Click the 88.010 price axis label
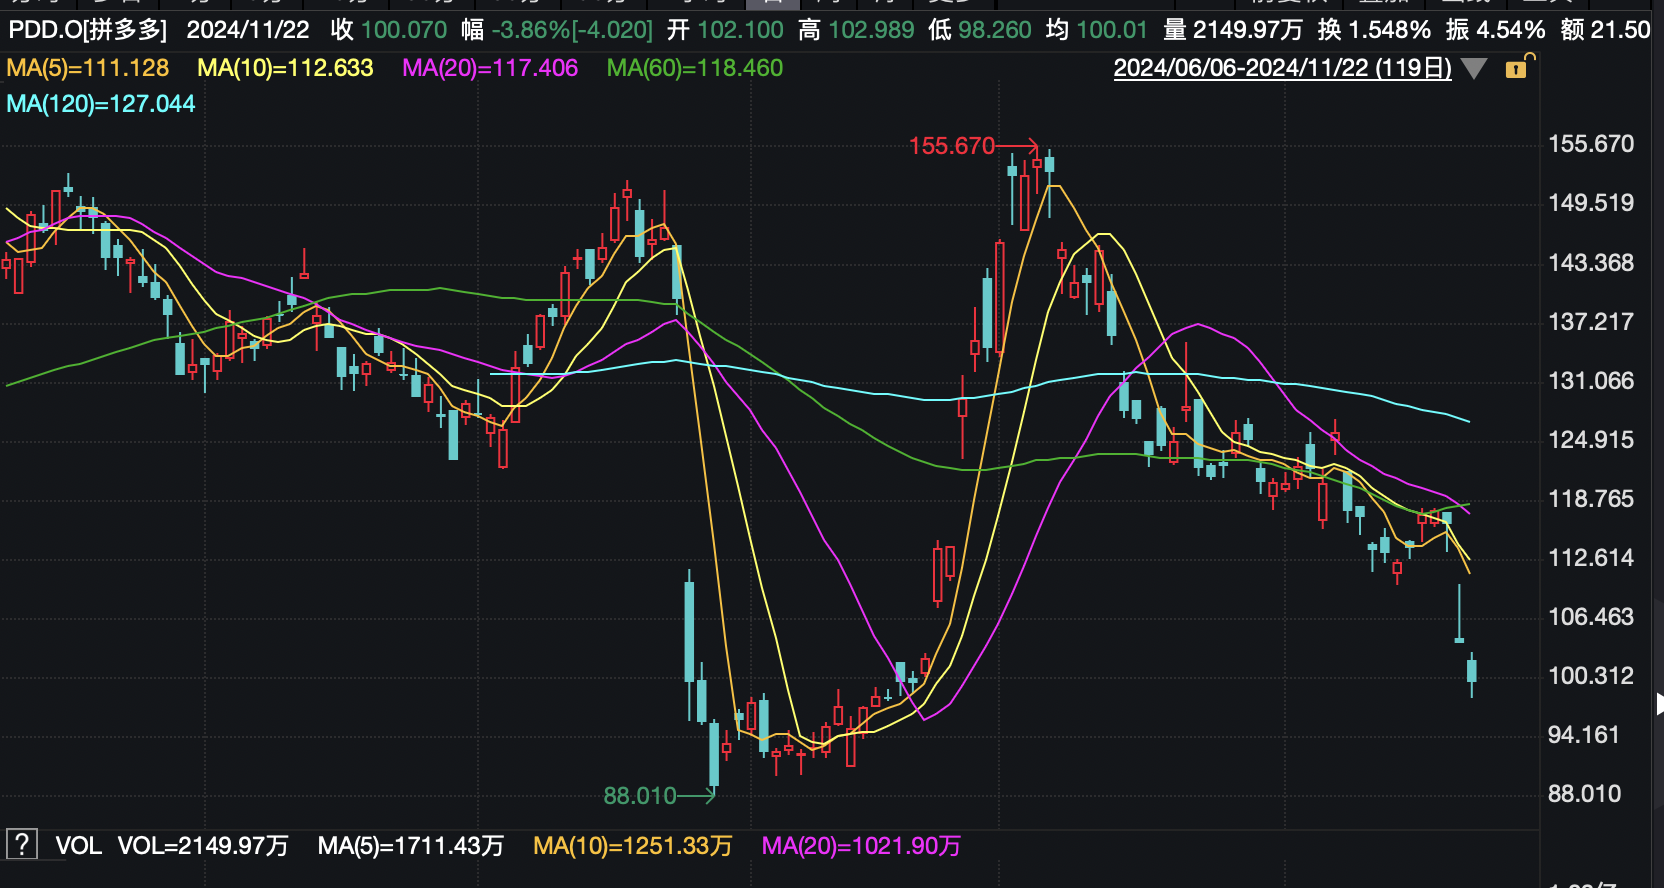Image resolution: width=1664 pixels, height=888 pixels. [1584, 794]
